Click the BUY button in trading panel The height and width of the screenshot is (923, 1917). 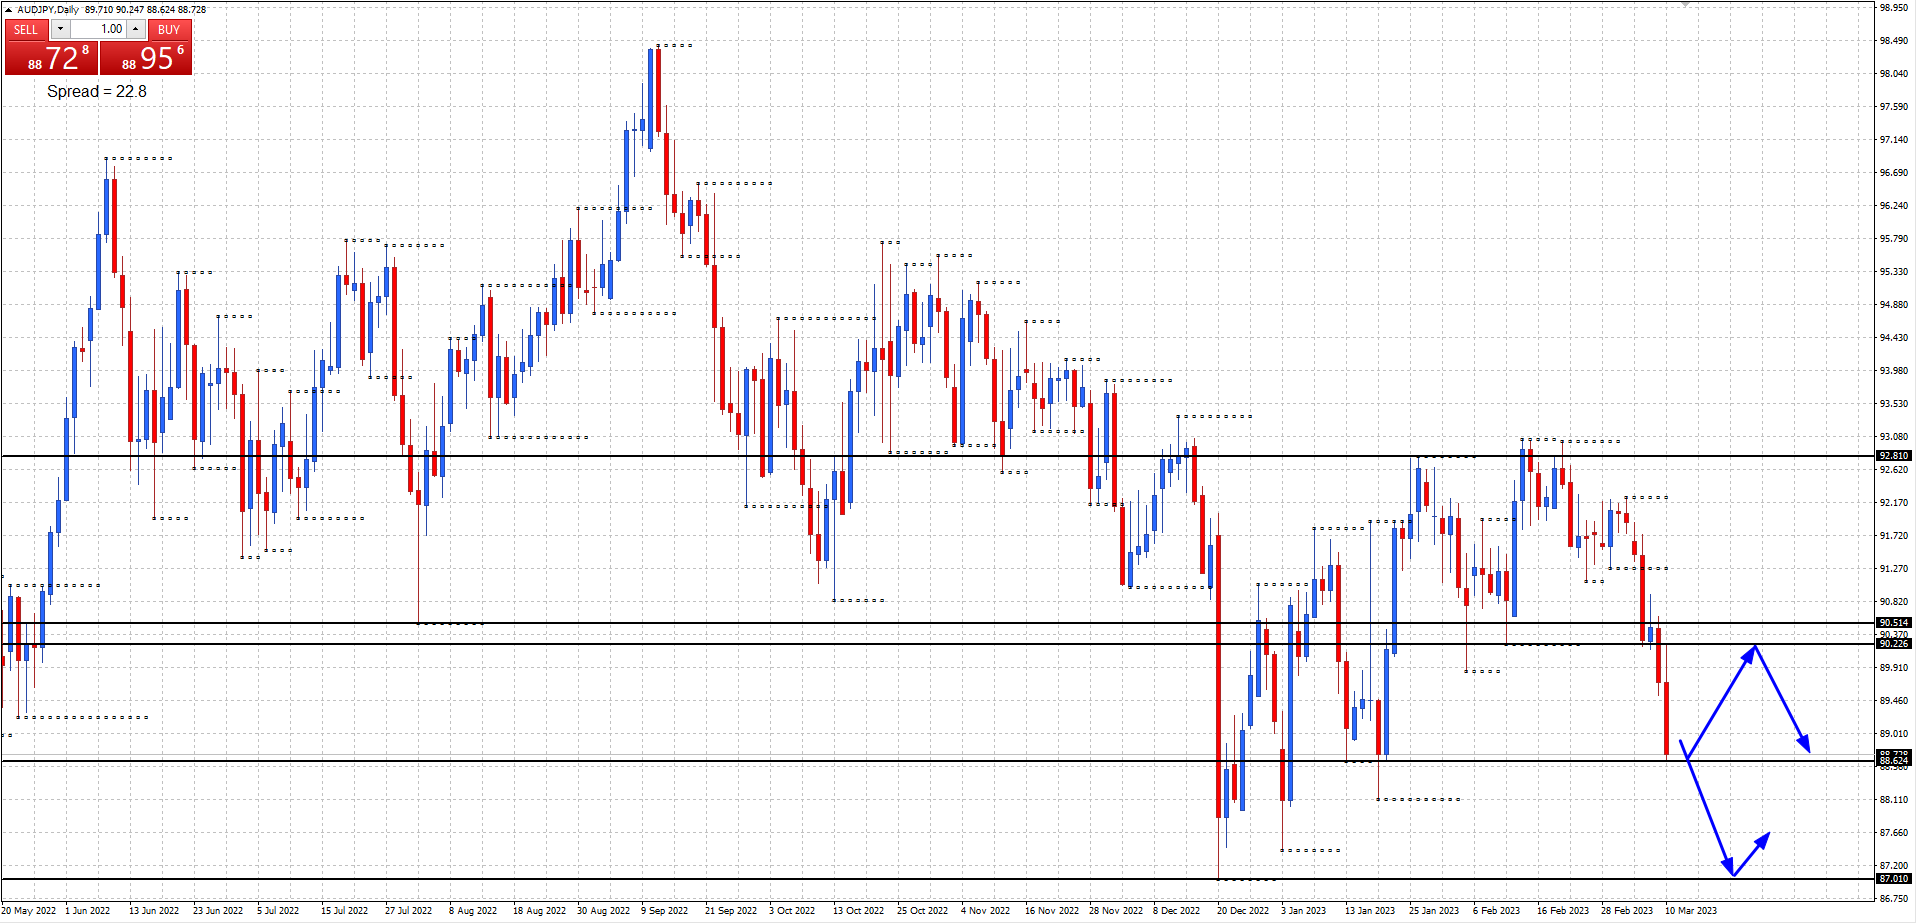click(x=169, y=29)
